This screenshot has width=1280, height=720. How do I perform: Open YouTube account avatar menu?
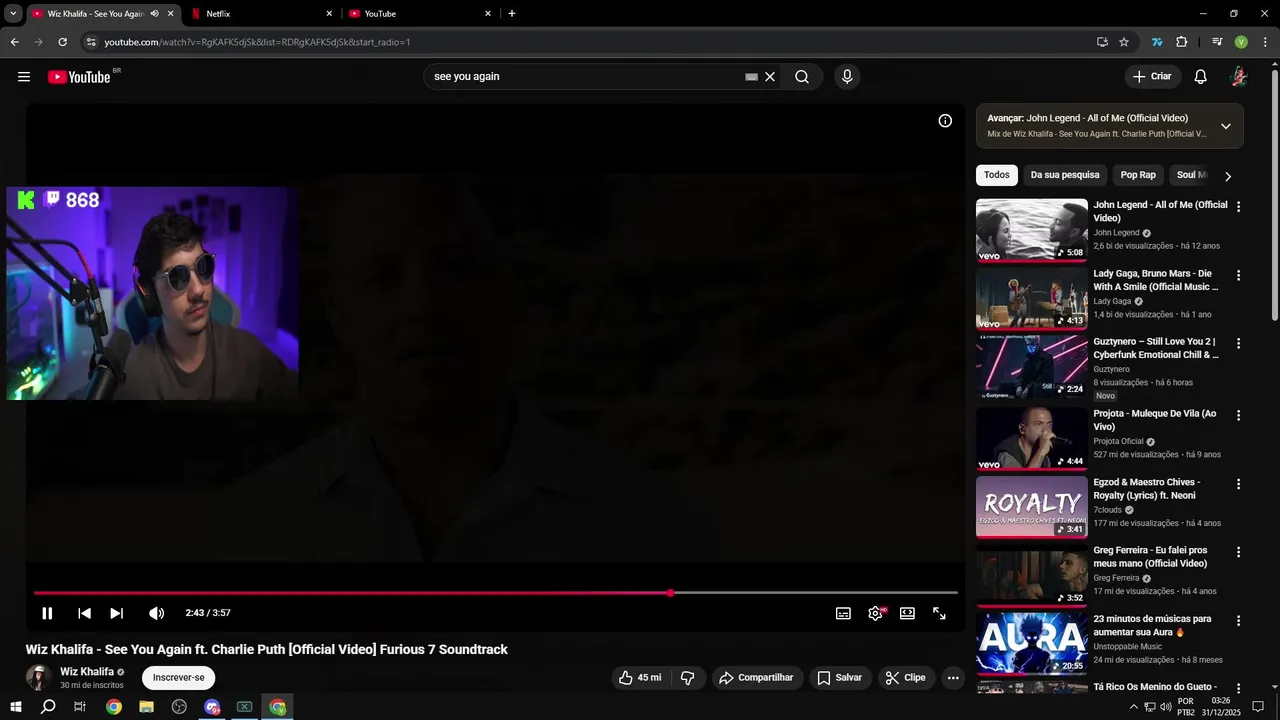click(x=1238, y=77)
